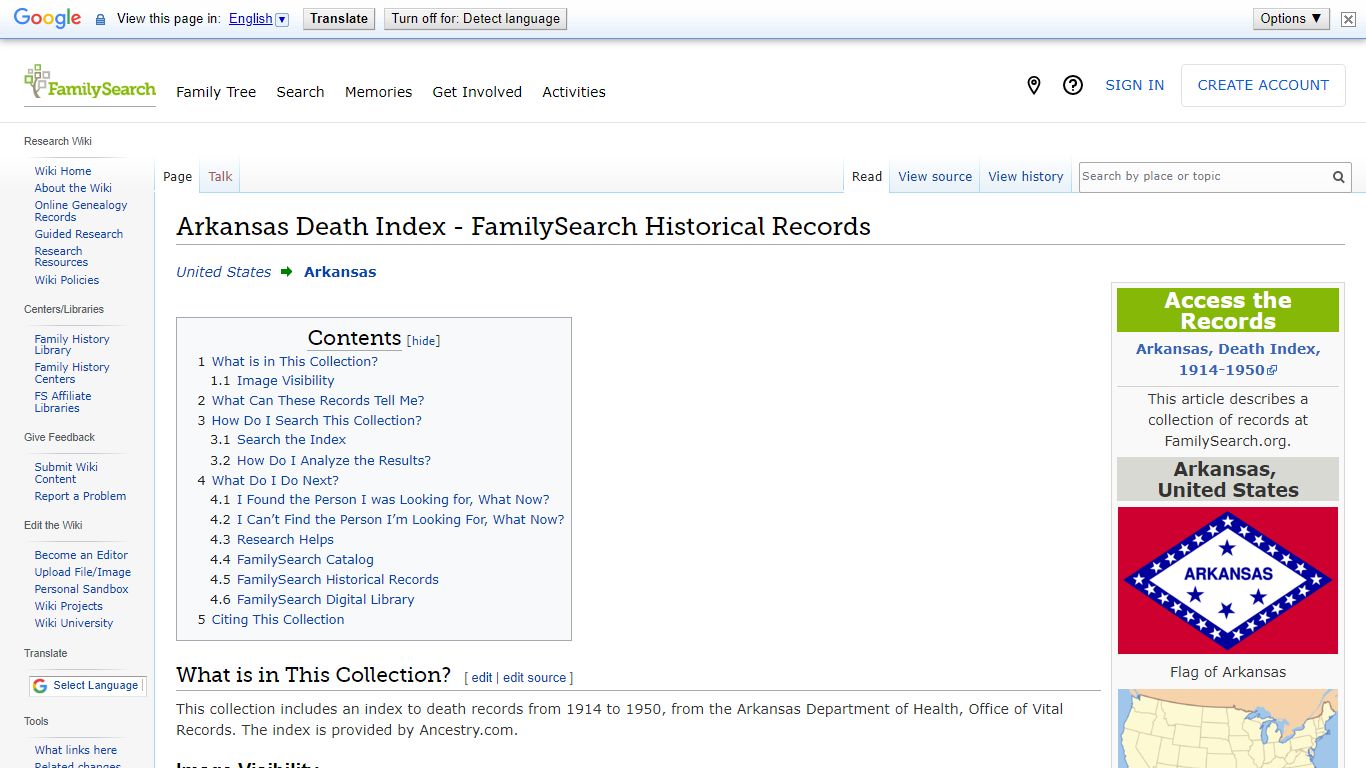Hide the Contents table

pos(424,341)
